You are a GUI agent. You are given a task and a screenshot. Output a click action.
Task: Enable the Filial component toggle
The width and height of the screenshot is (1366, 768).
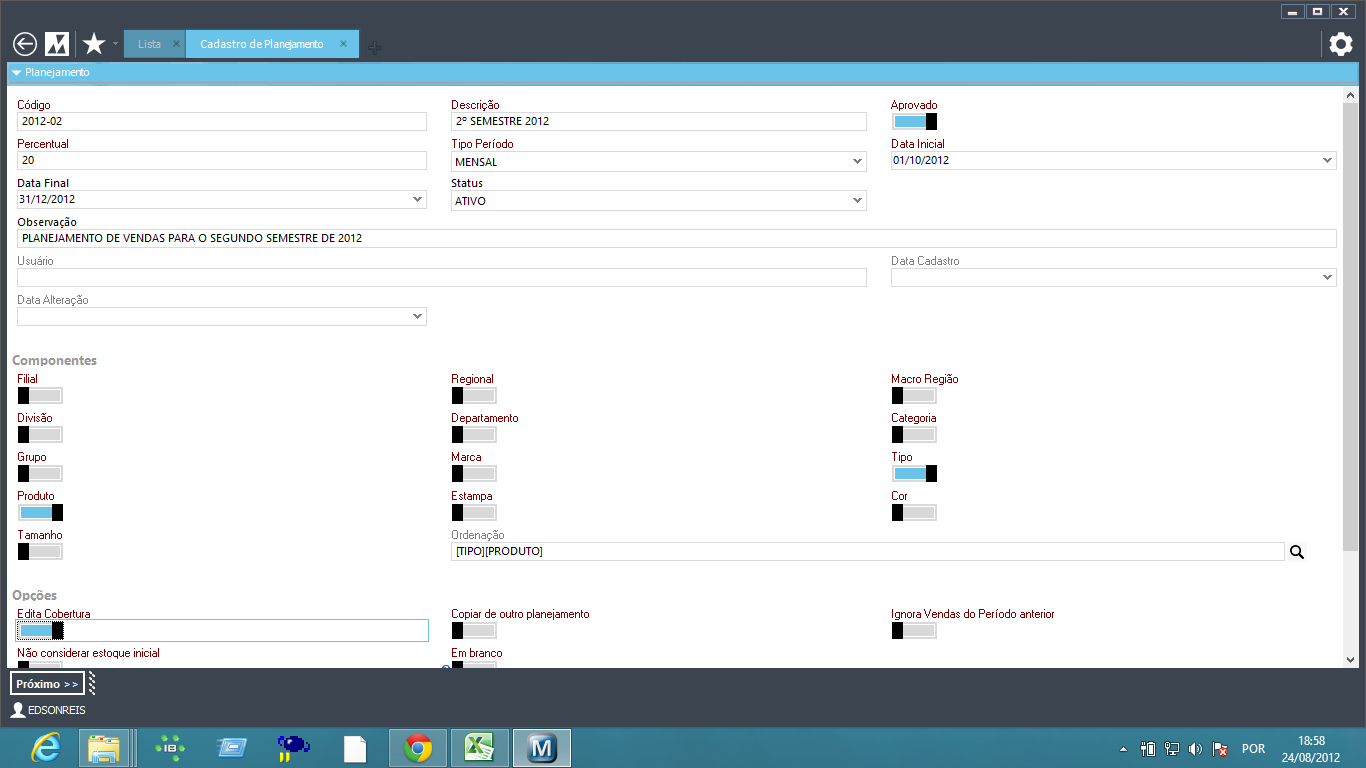coord(40,396)
